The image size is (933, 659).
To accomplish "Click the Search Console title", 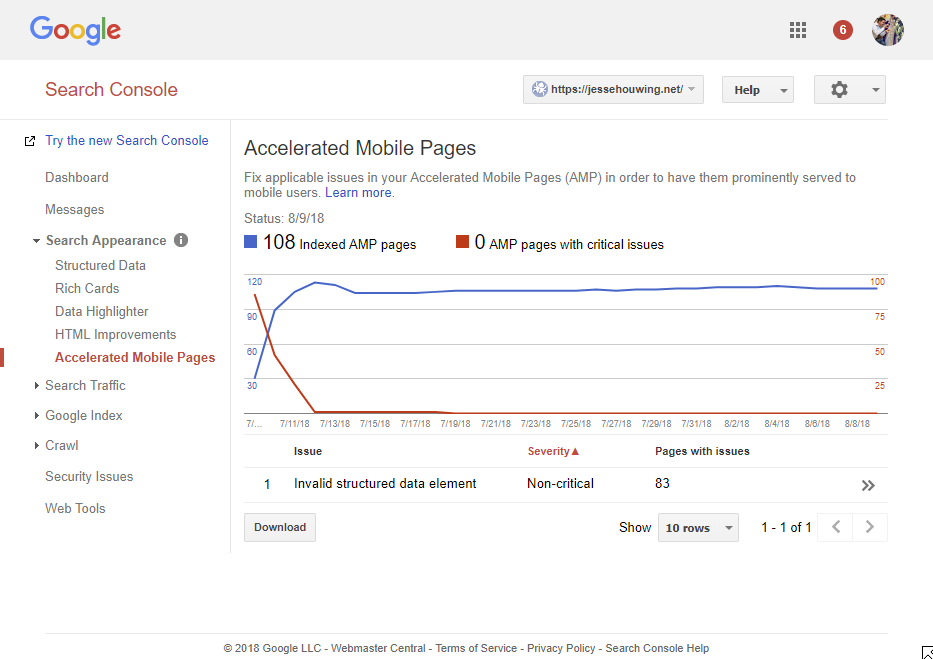I will tap(111, 90).
